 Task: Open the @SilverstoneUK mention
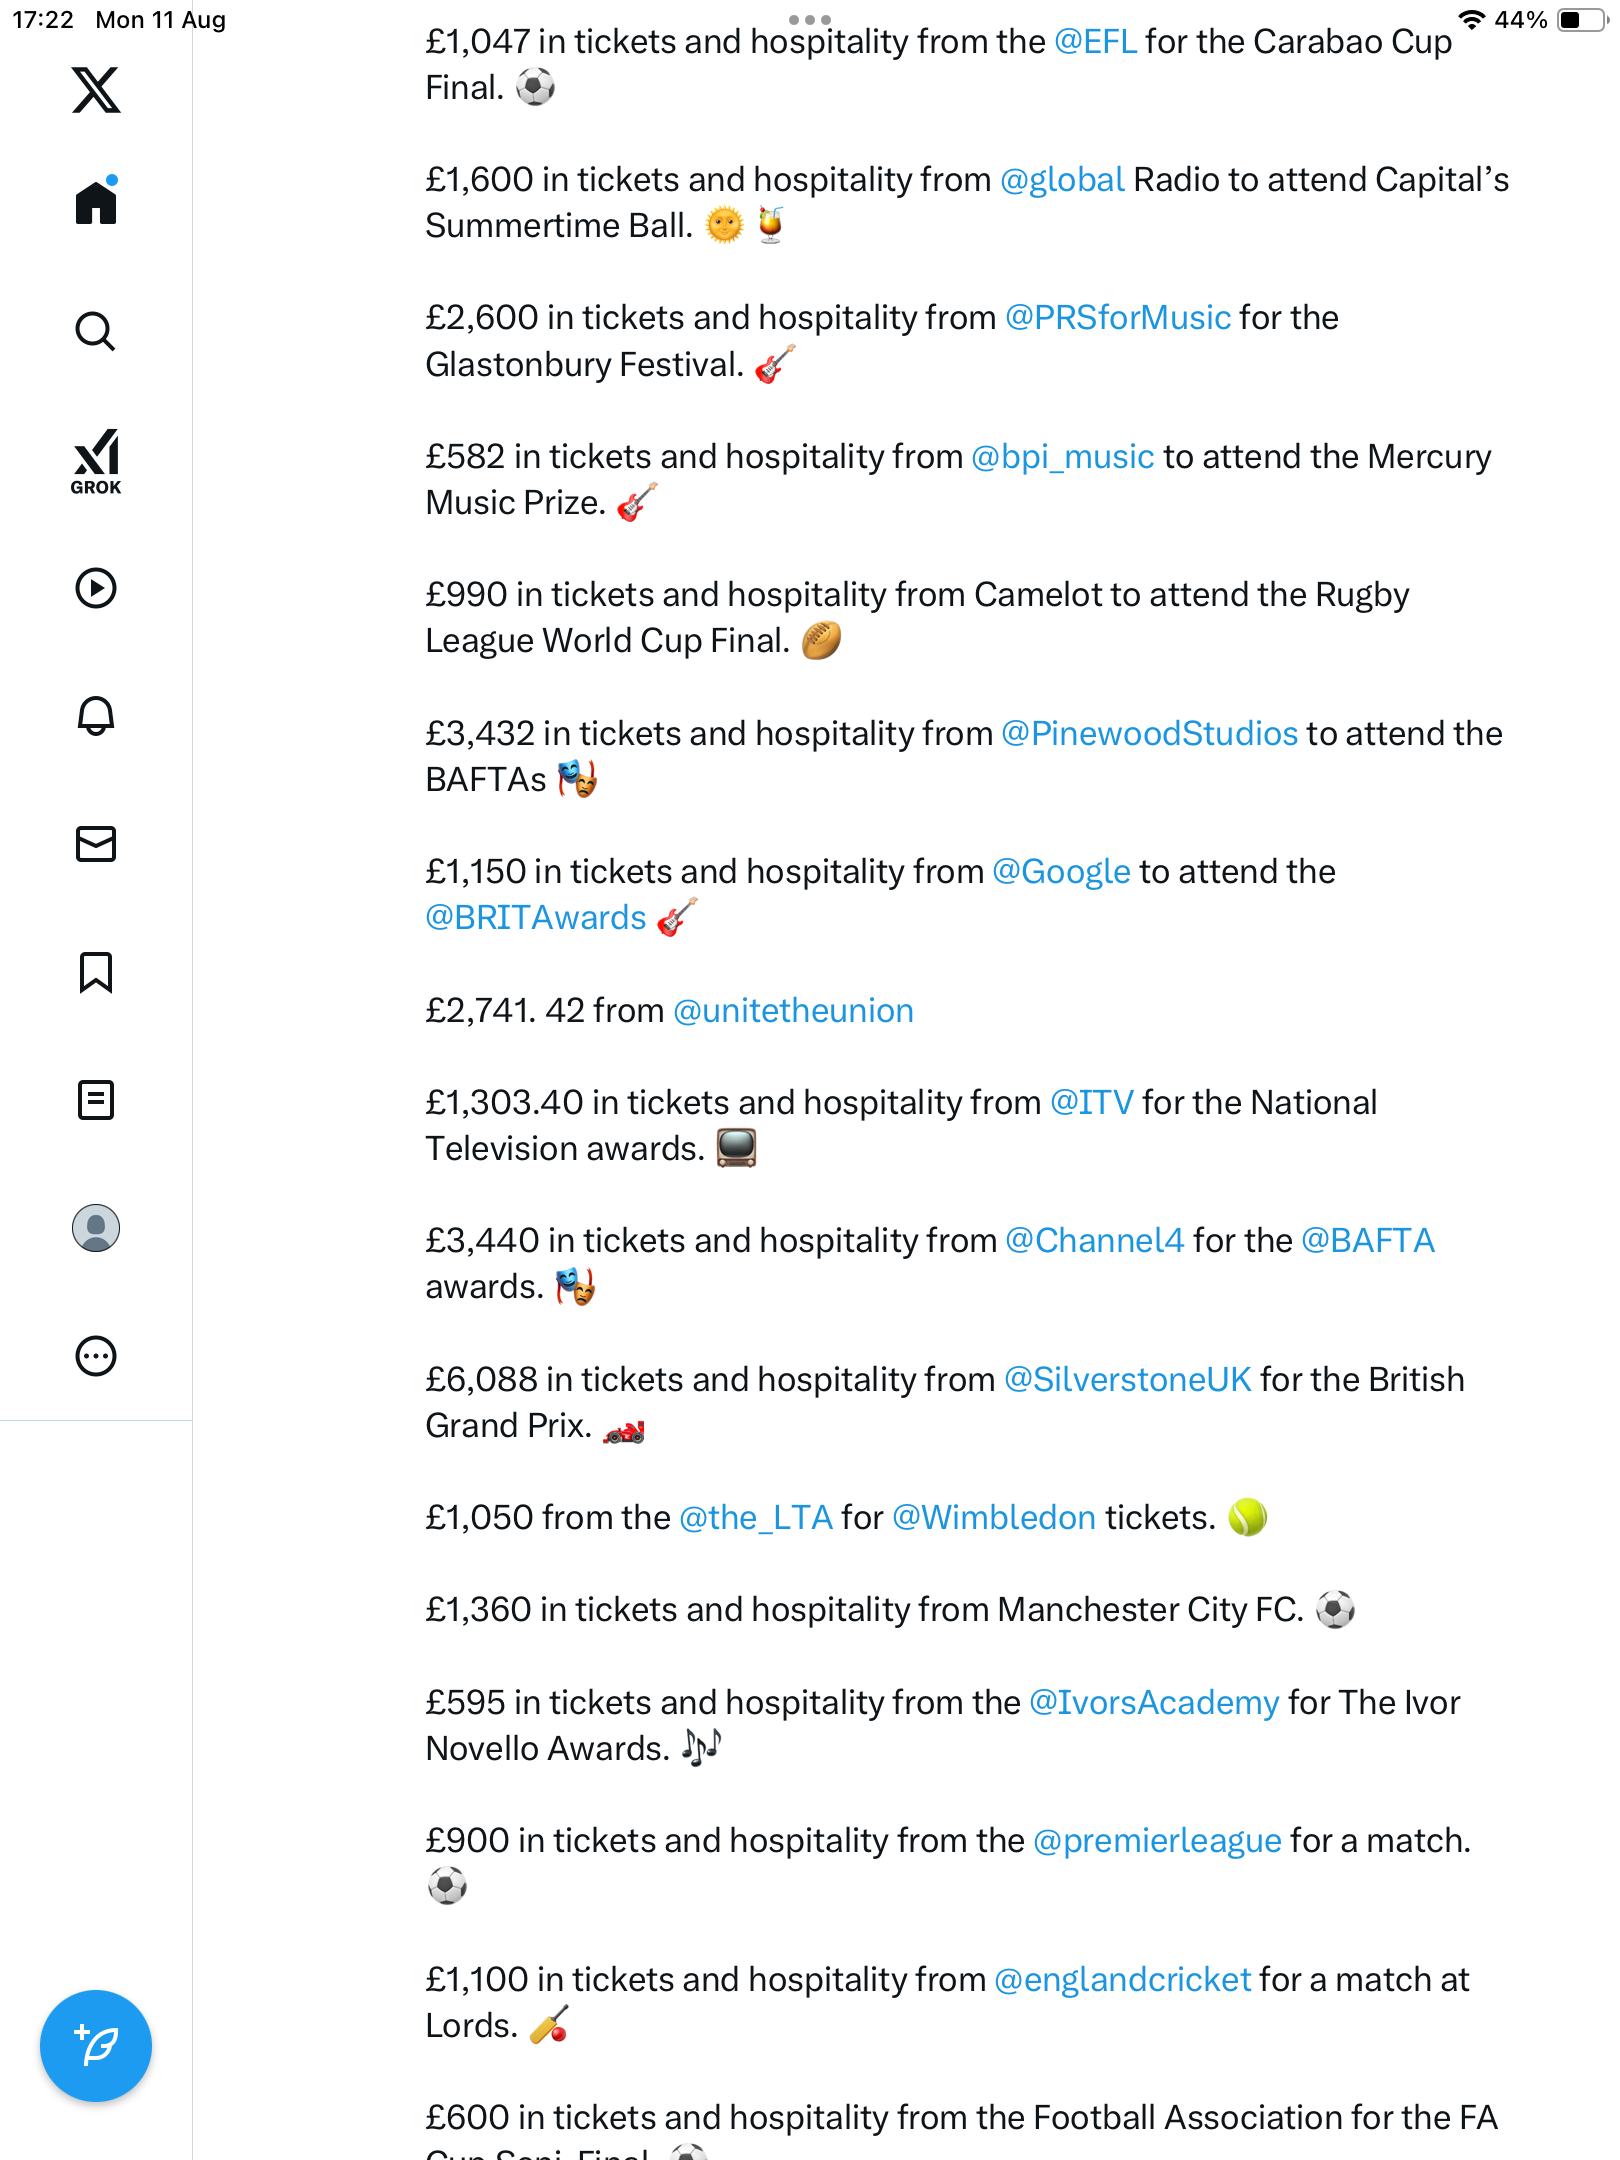[x=1127, y=1380]
